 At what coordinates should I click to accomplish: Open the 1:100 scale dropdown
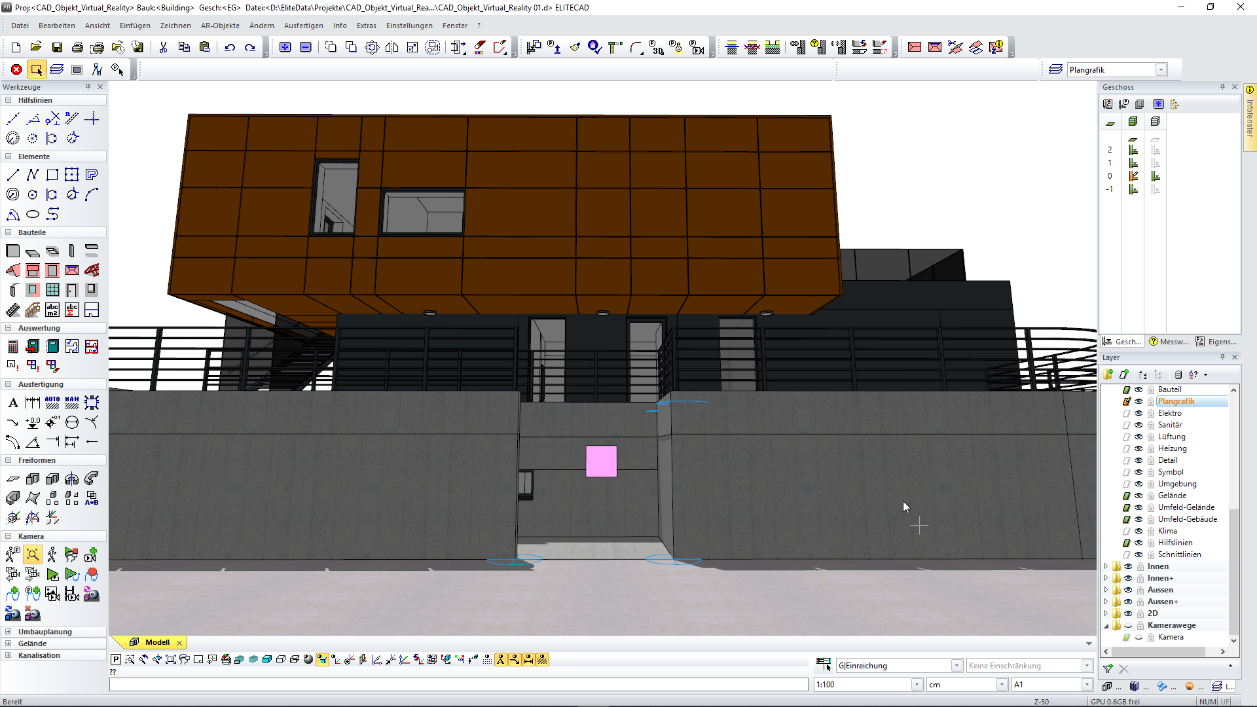tap(916, 685)
